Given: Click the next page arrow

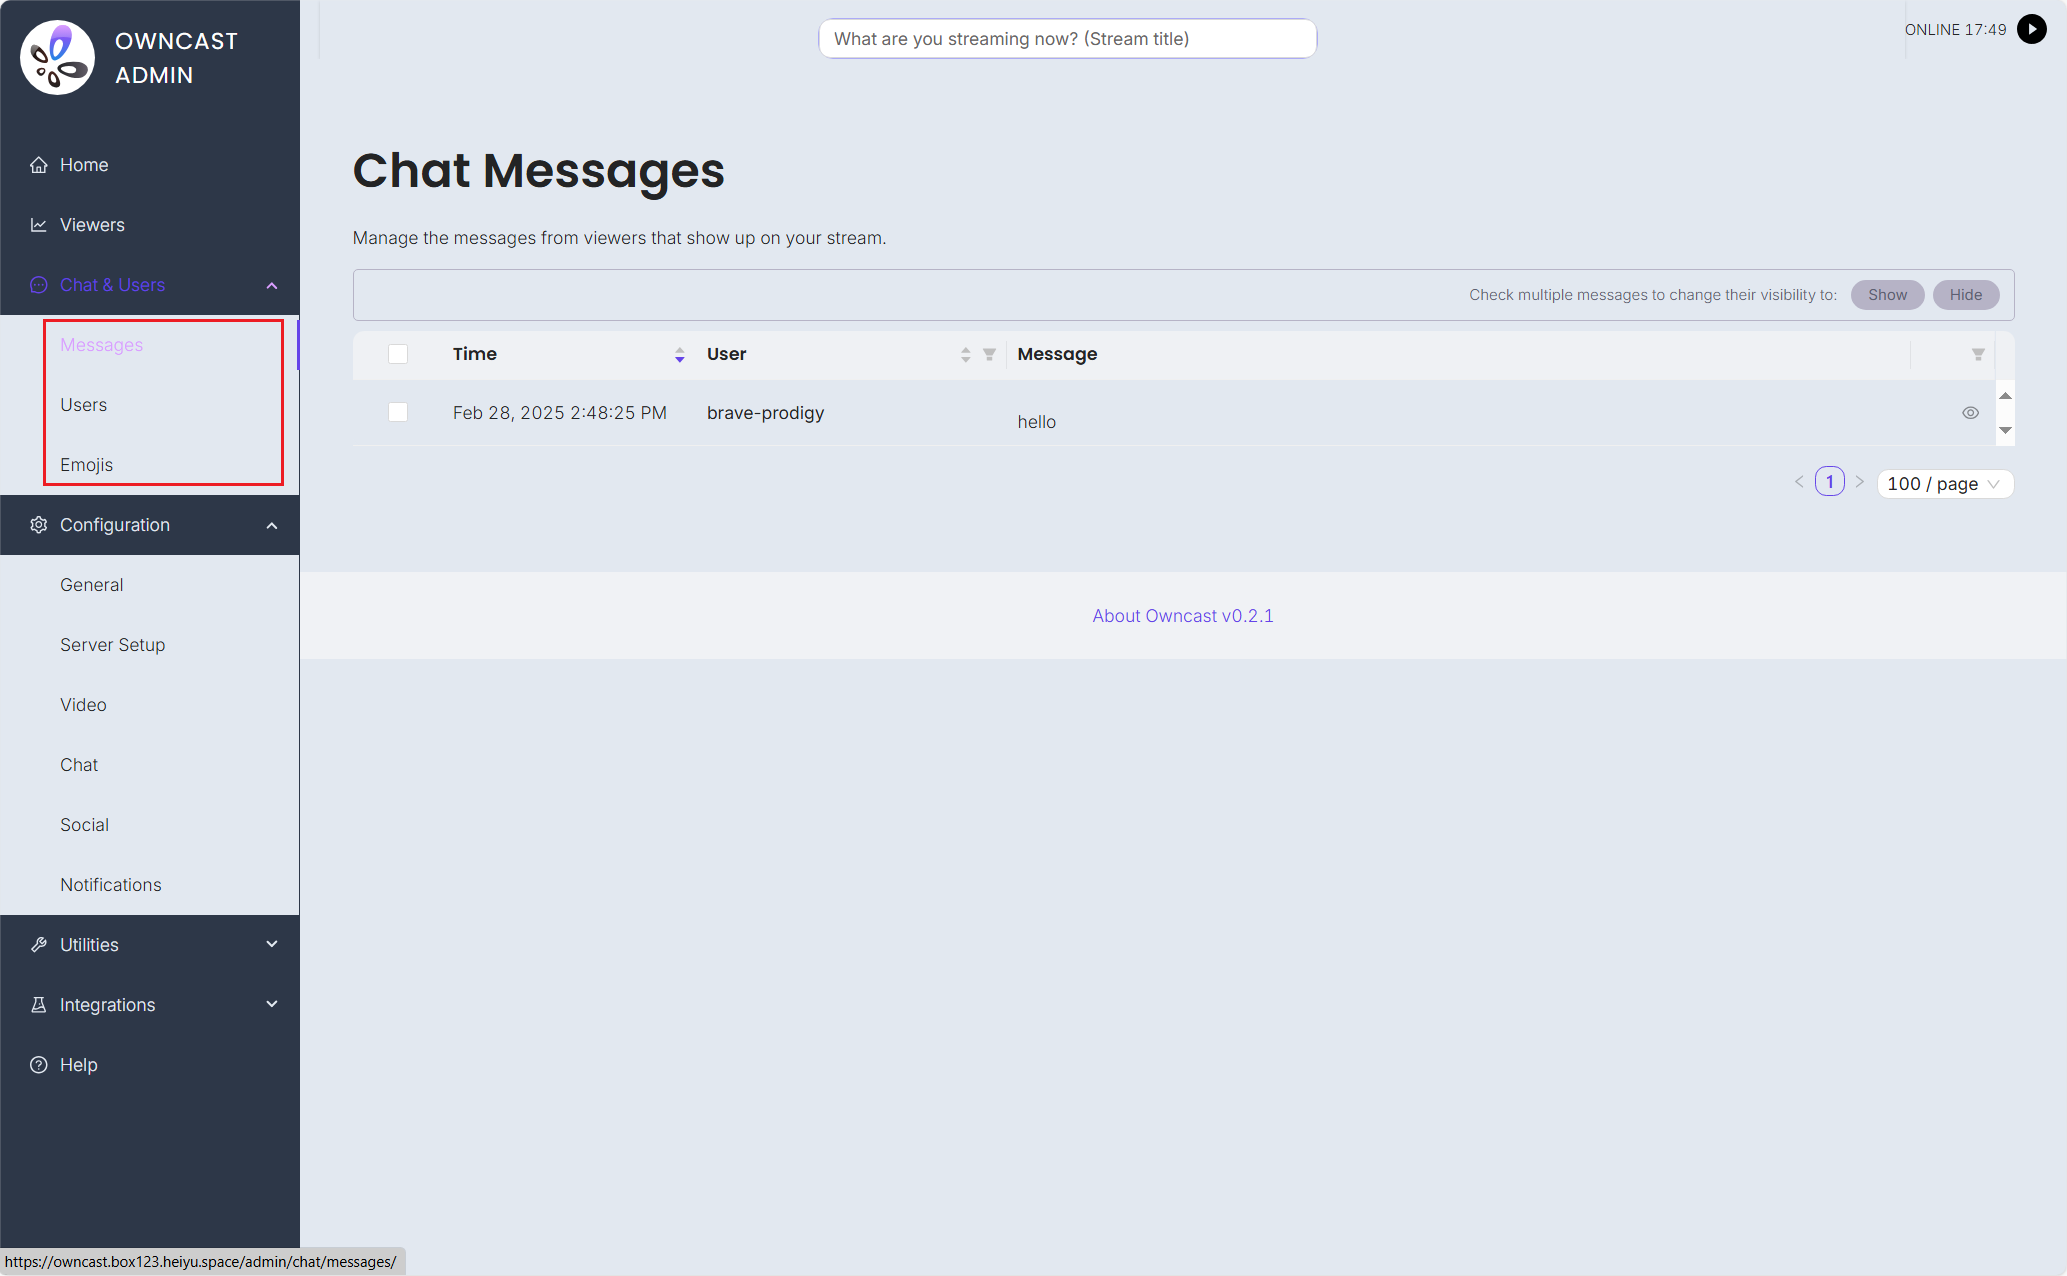Looking at the screenshot, I should 1859,482.
